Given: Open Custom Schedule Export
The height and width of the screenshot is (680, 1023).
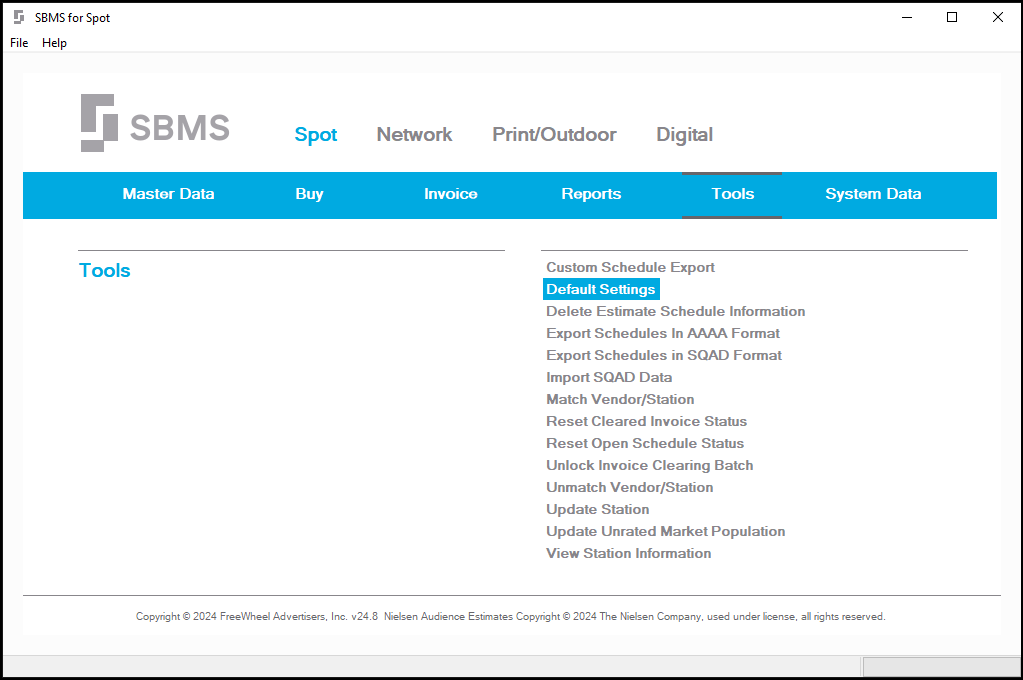Looking at the screenshot, I should tap(630, 267).
